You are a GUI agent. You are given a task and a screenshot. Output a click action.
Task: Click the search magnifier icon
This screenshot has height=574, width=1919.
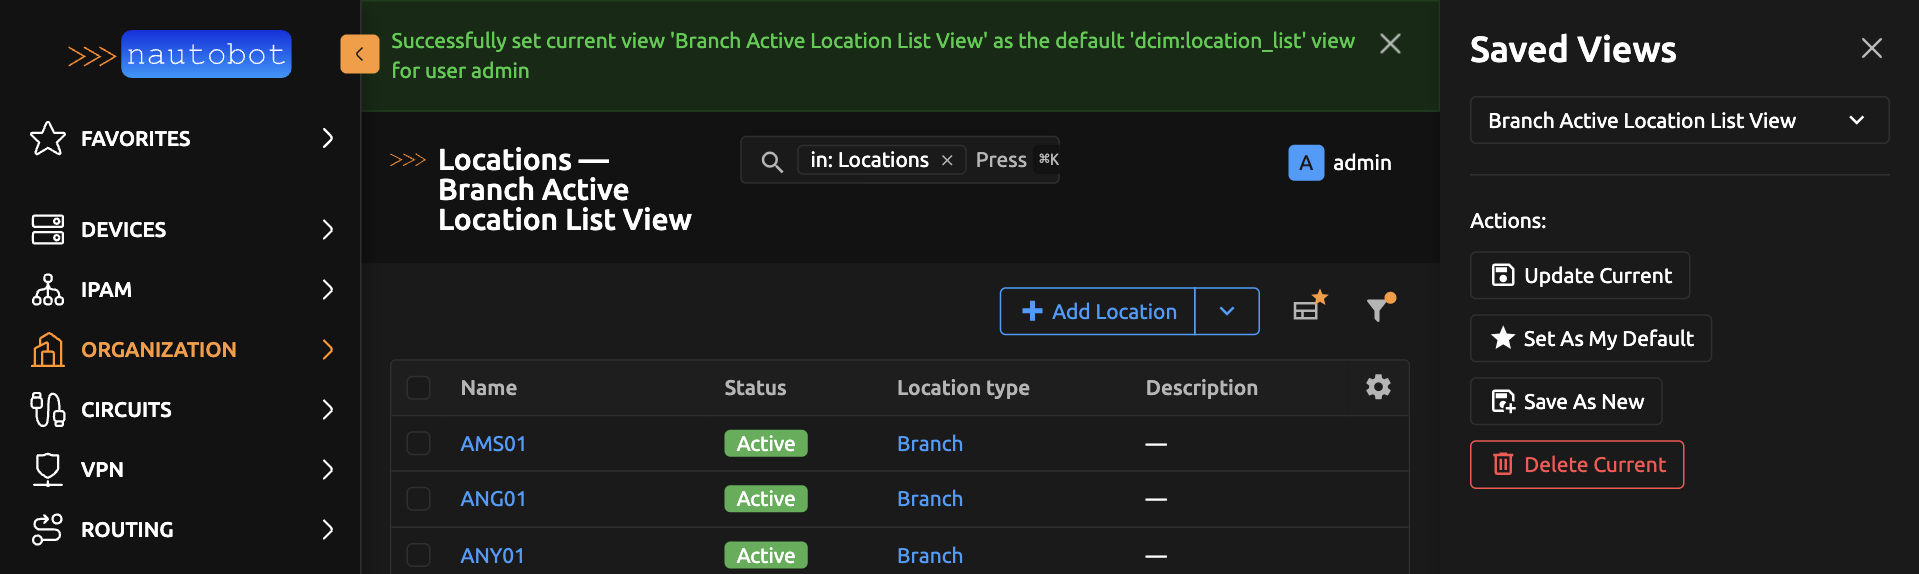(771, 161)
